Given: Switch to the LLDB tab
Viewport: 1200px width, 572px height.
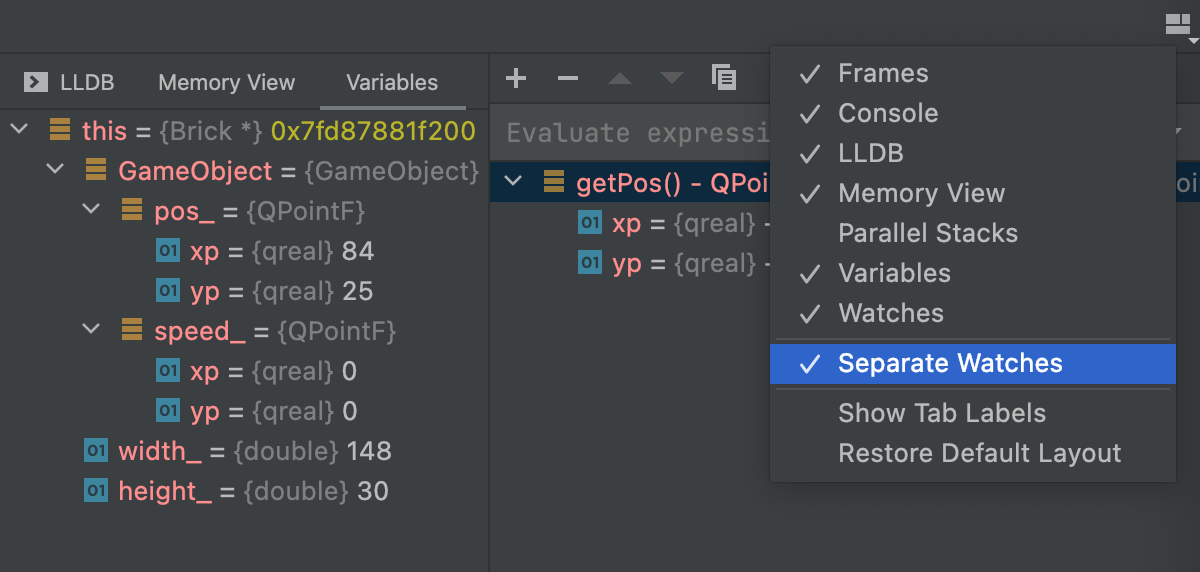Looking at the screenshot, I should point(68,82).
